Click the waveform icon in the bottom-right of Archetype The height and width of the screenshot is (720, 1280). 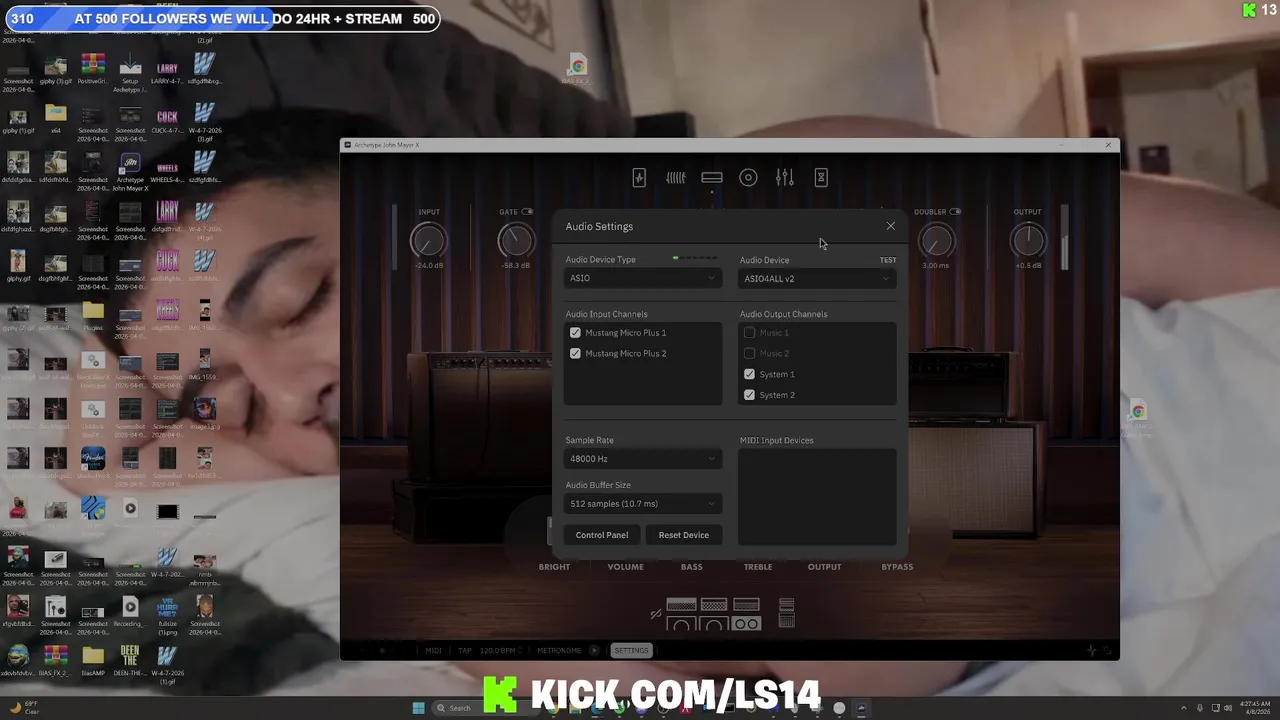(x=1091, y=651)
